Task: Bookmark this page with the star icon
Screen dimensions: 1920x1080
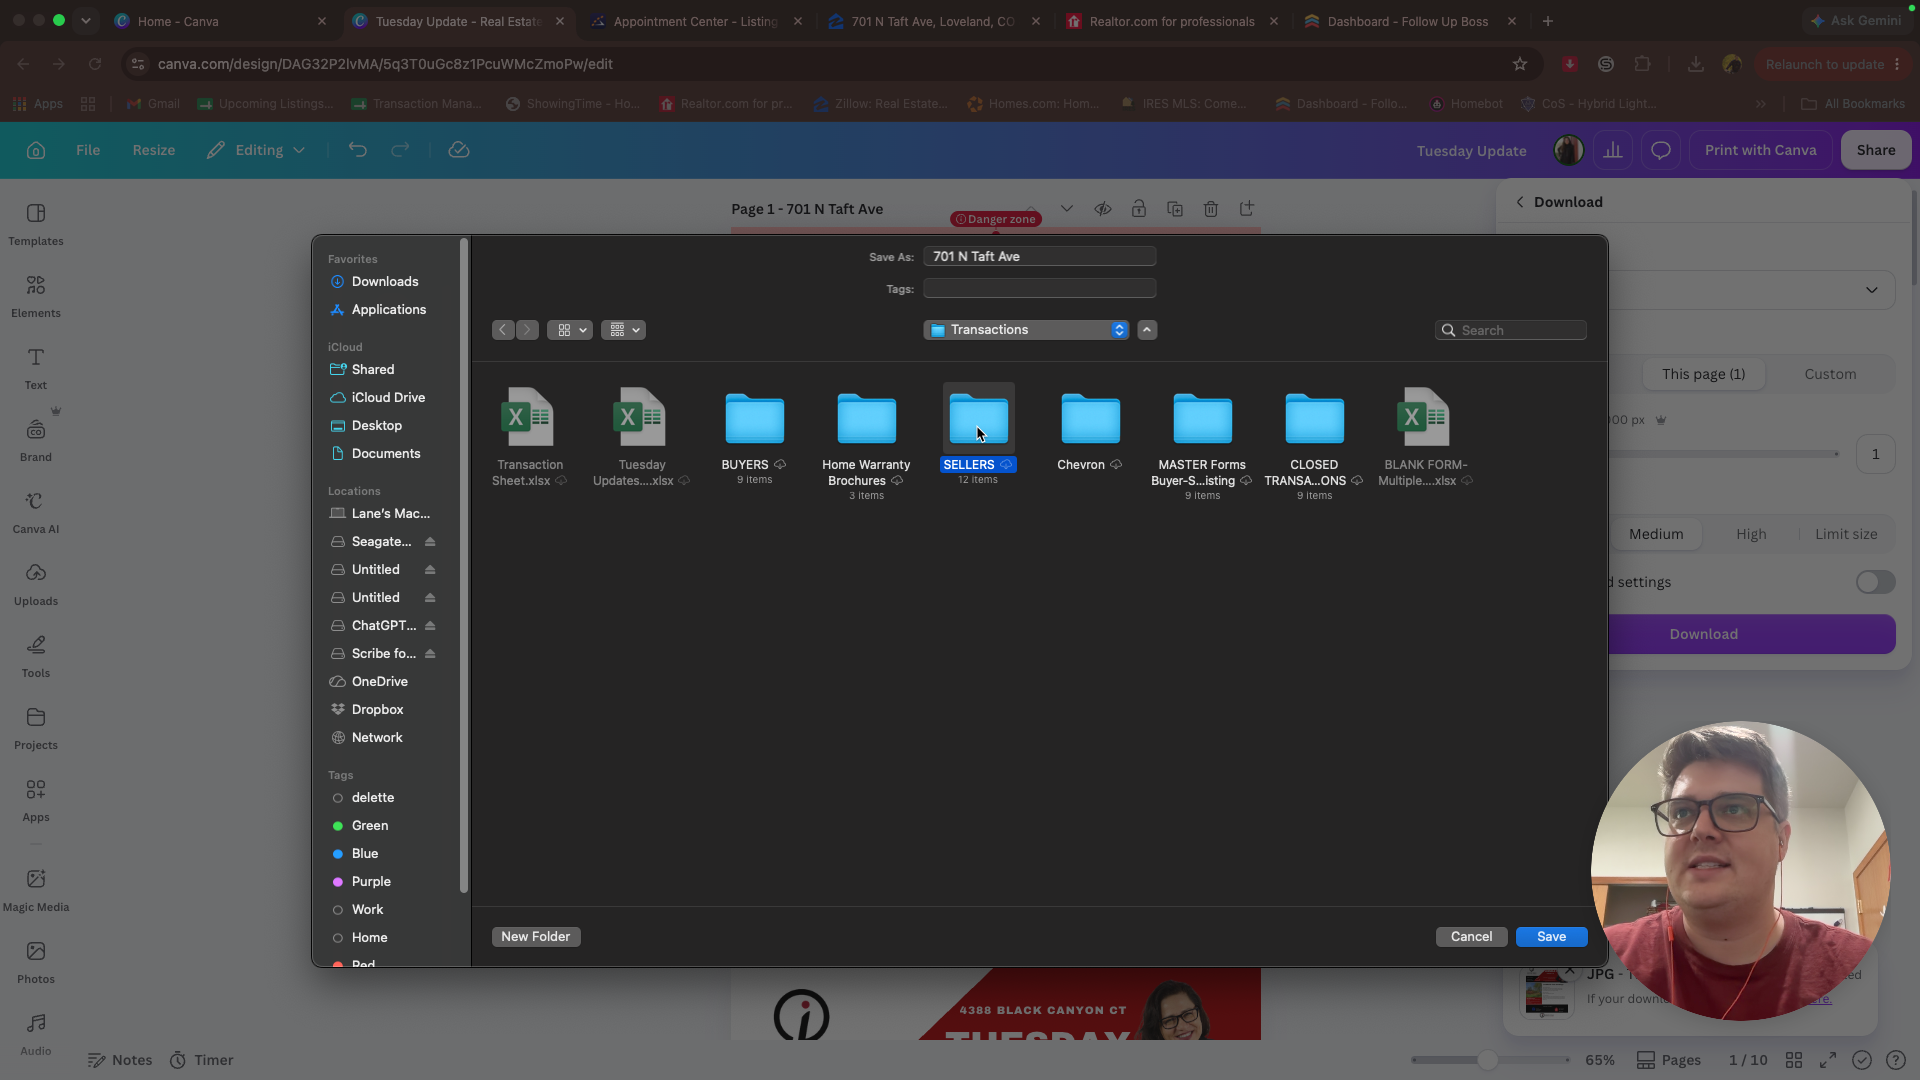Action: click(x=1520, y=64)
